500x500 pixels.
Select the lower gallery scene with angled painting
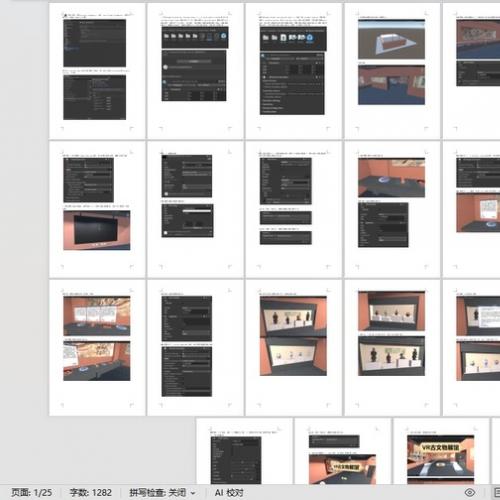click(x=97, y=361)
